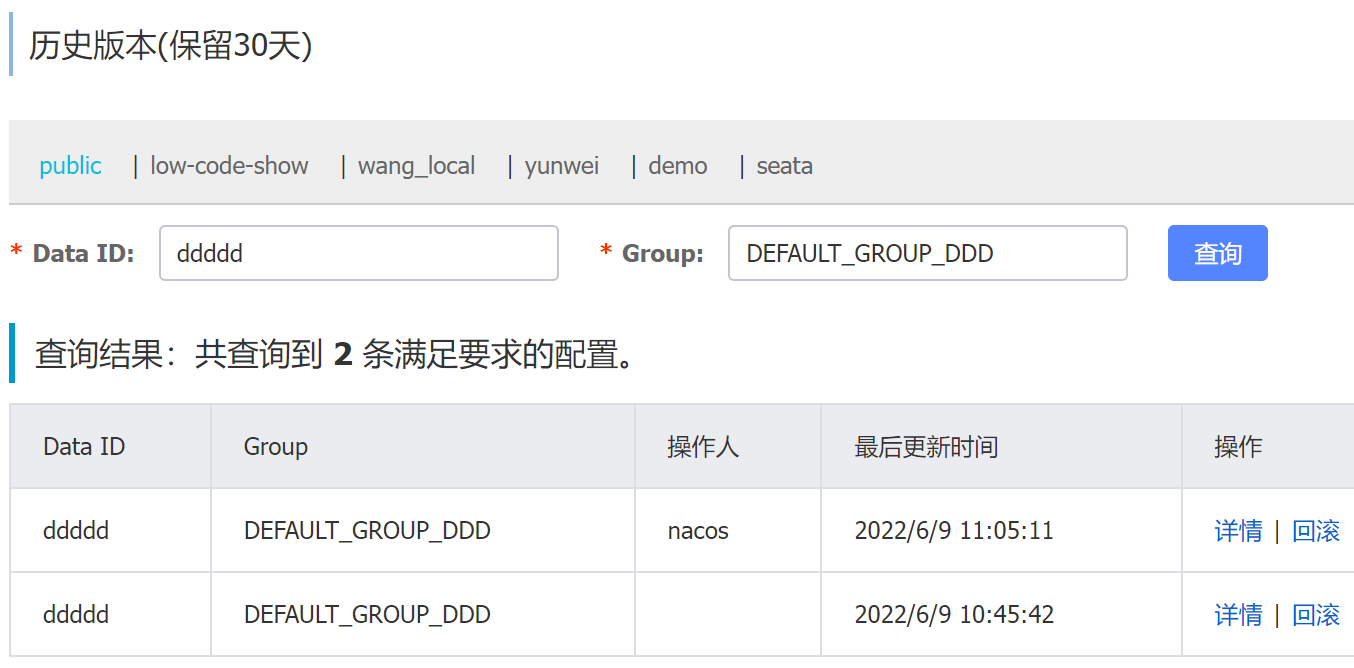Click the Group column header
1354x668 pixels.
(275, 446)
